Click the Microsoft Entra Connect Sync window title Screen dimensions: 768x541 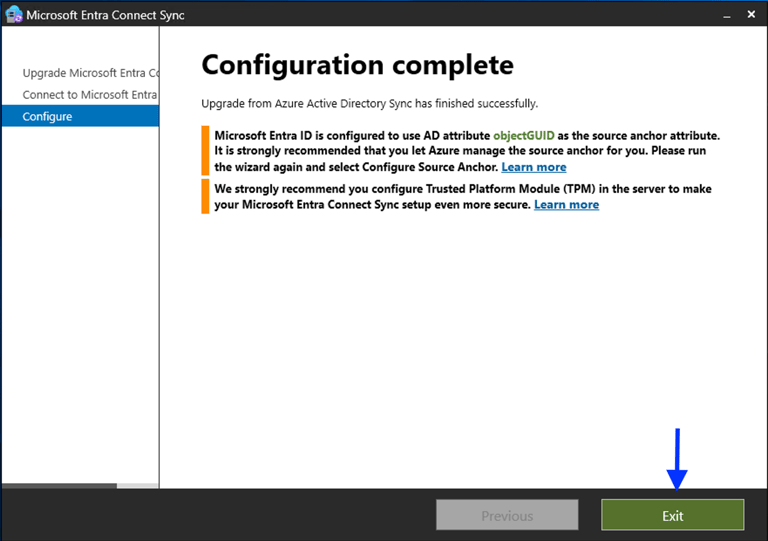click(105, 15)
